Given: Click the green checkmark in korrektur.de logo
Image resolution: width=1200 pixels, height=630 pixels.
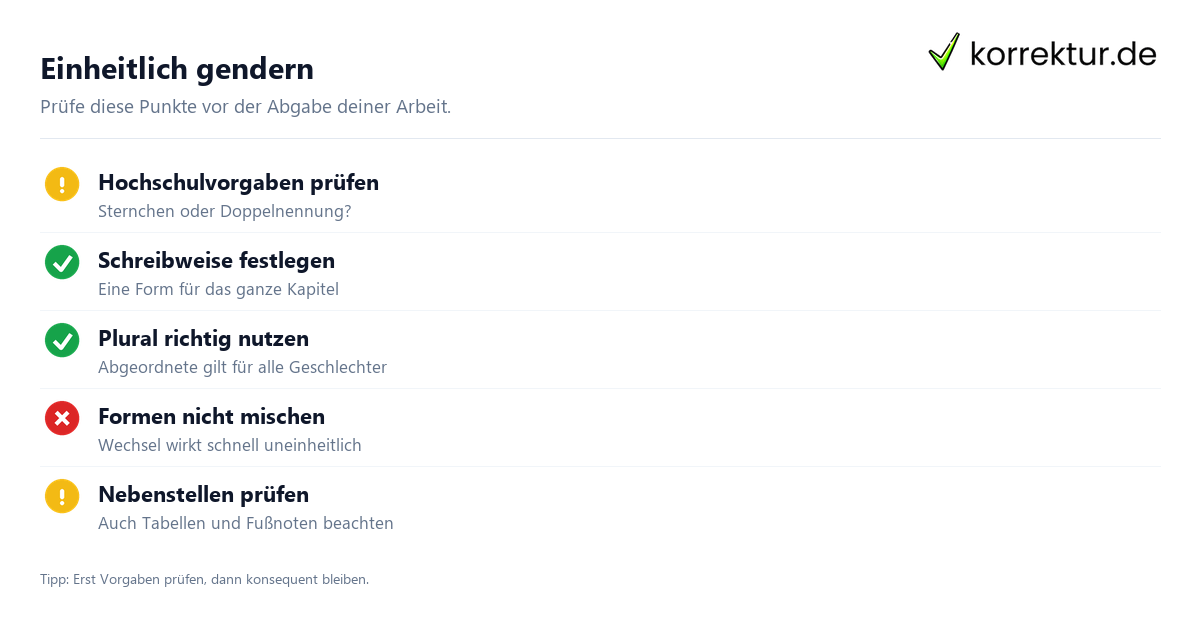Looking at the screenshot, I should pyautogui.click(x=944, y=52).
